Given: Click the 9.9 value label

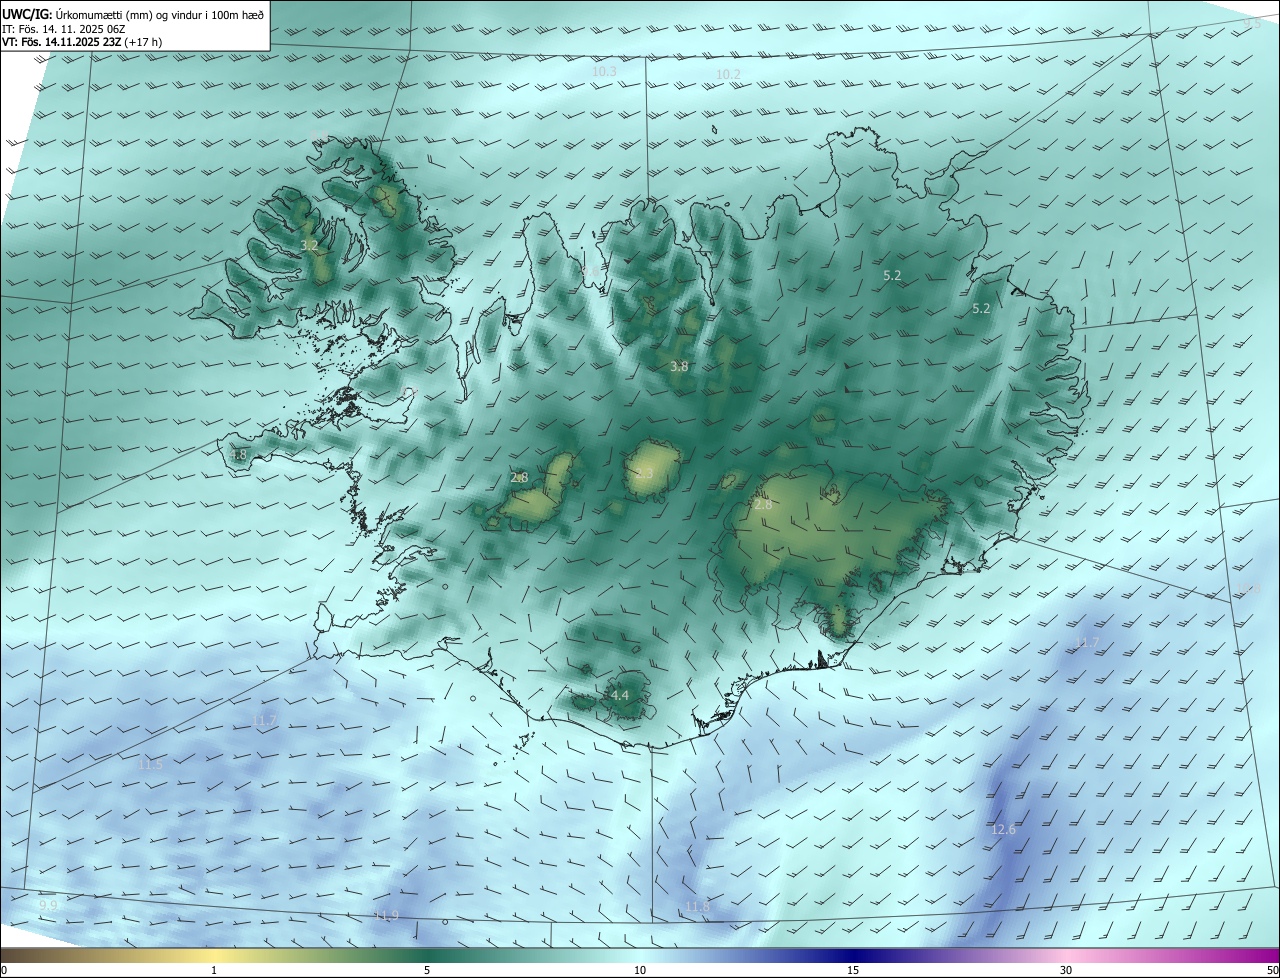Looking at the screenshot, I should click(49, 905).
